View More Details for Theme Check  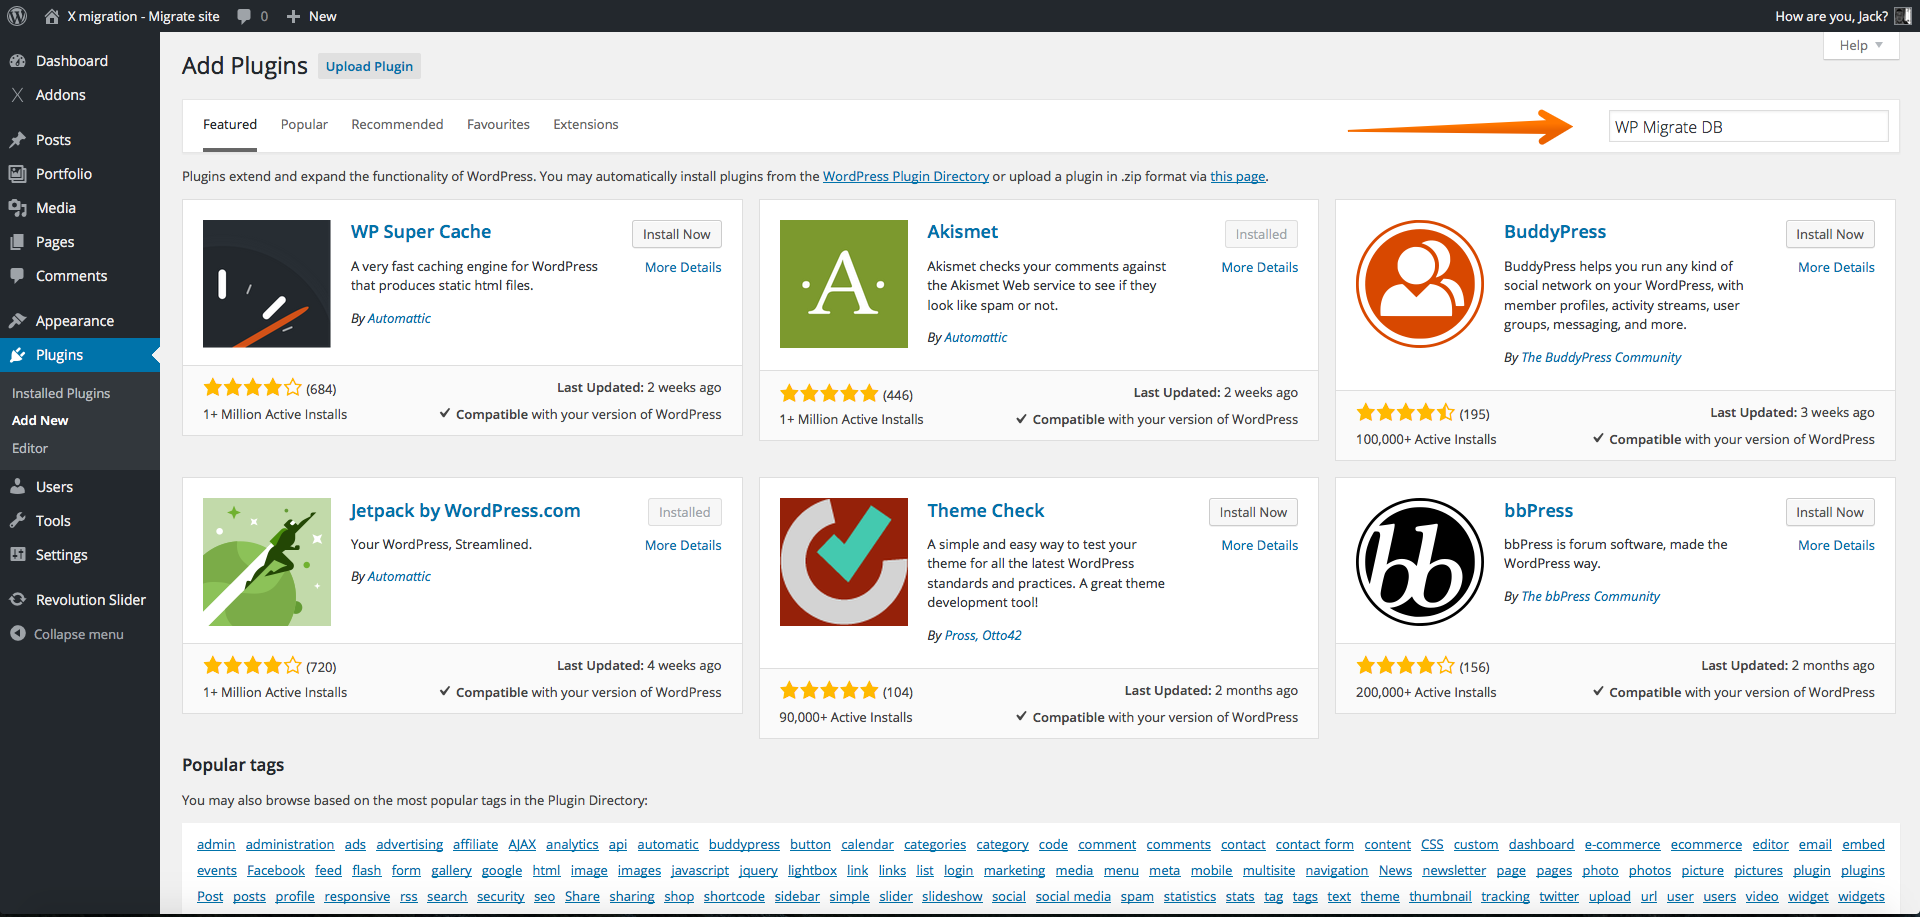point(1260,546)
